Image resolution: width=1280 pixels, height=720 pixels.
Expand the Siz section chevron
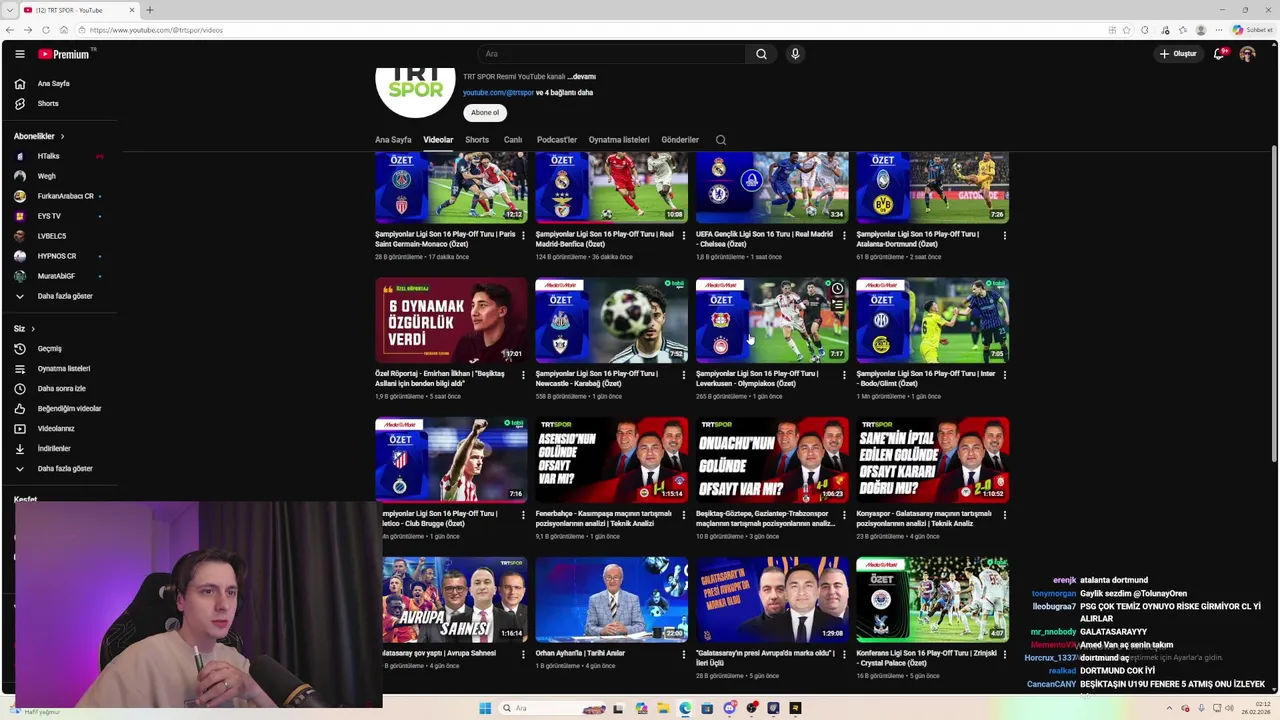pyautogui.click(x=33, y=329)
